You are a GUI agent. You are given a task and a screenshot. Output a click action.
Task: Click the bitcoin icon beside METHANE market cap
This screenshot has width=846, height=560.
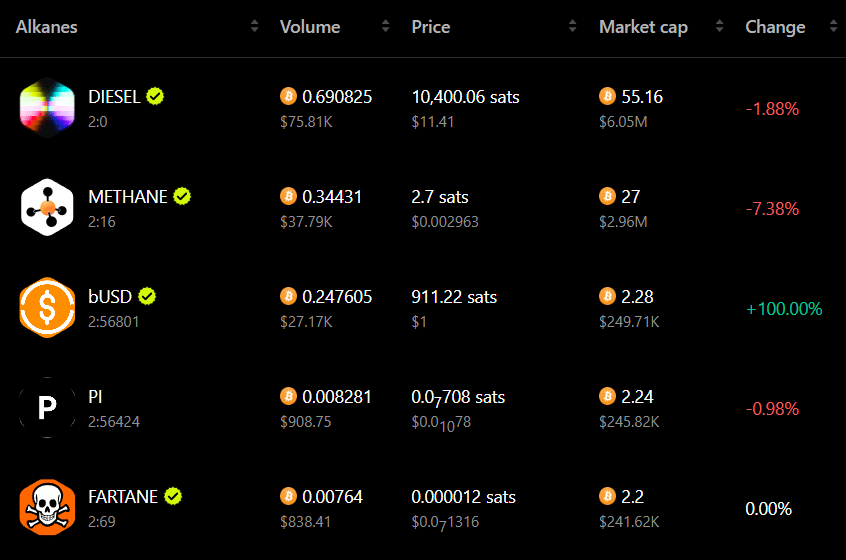pos(608,196)
